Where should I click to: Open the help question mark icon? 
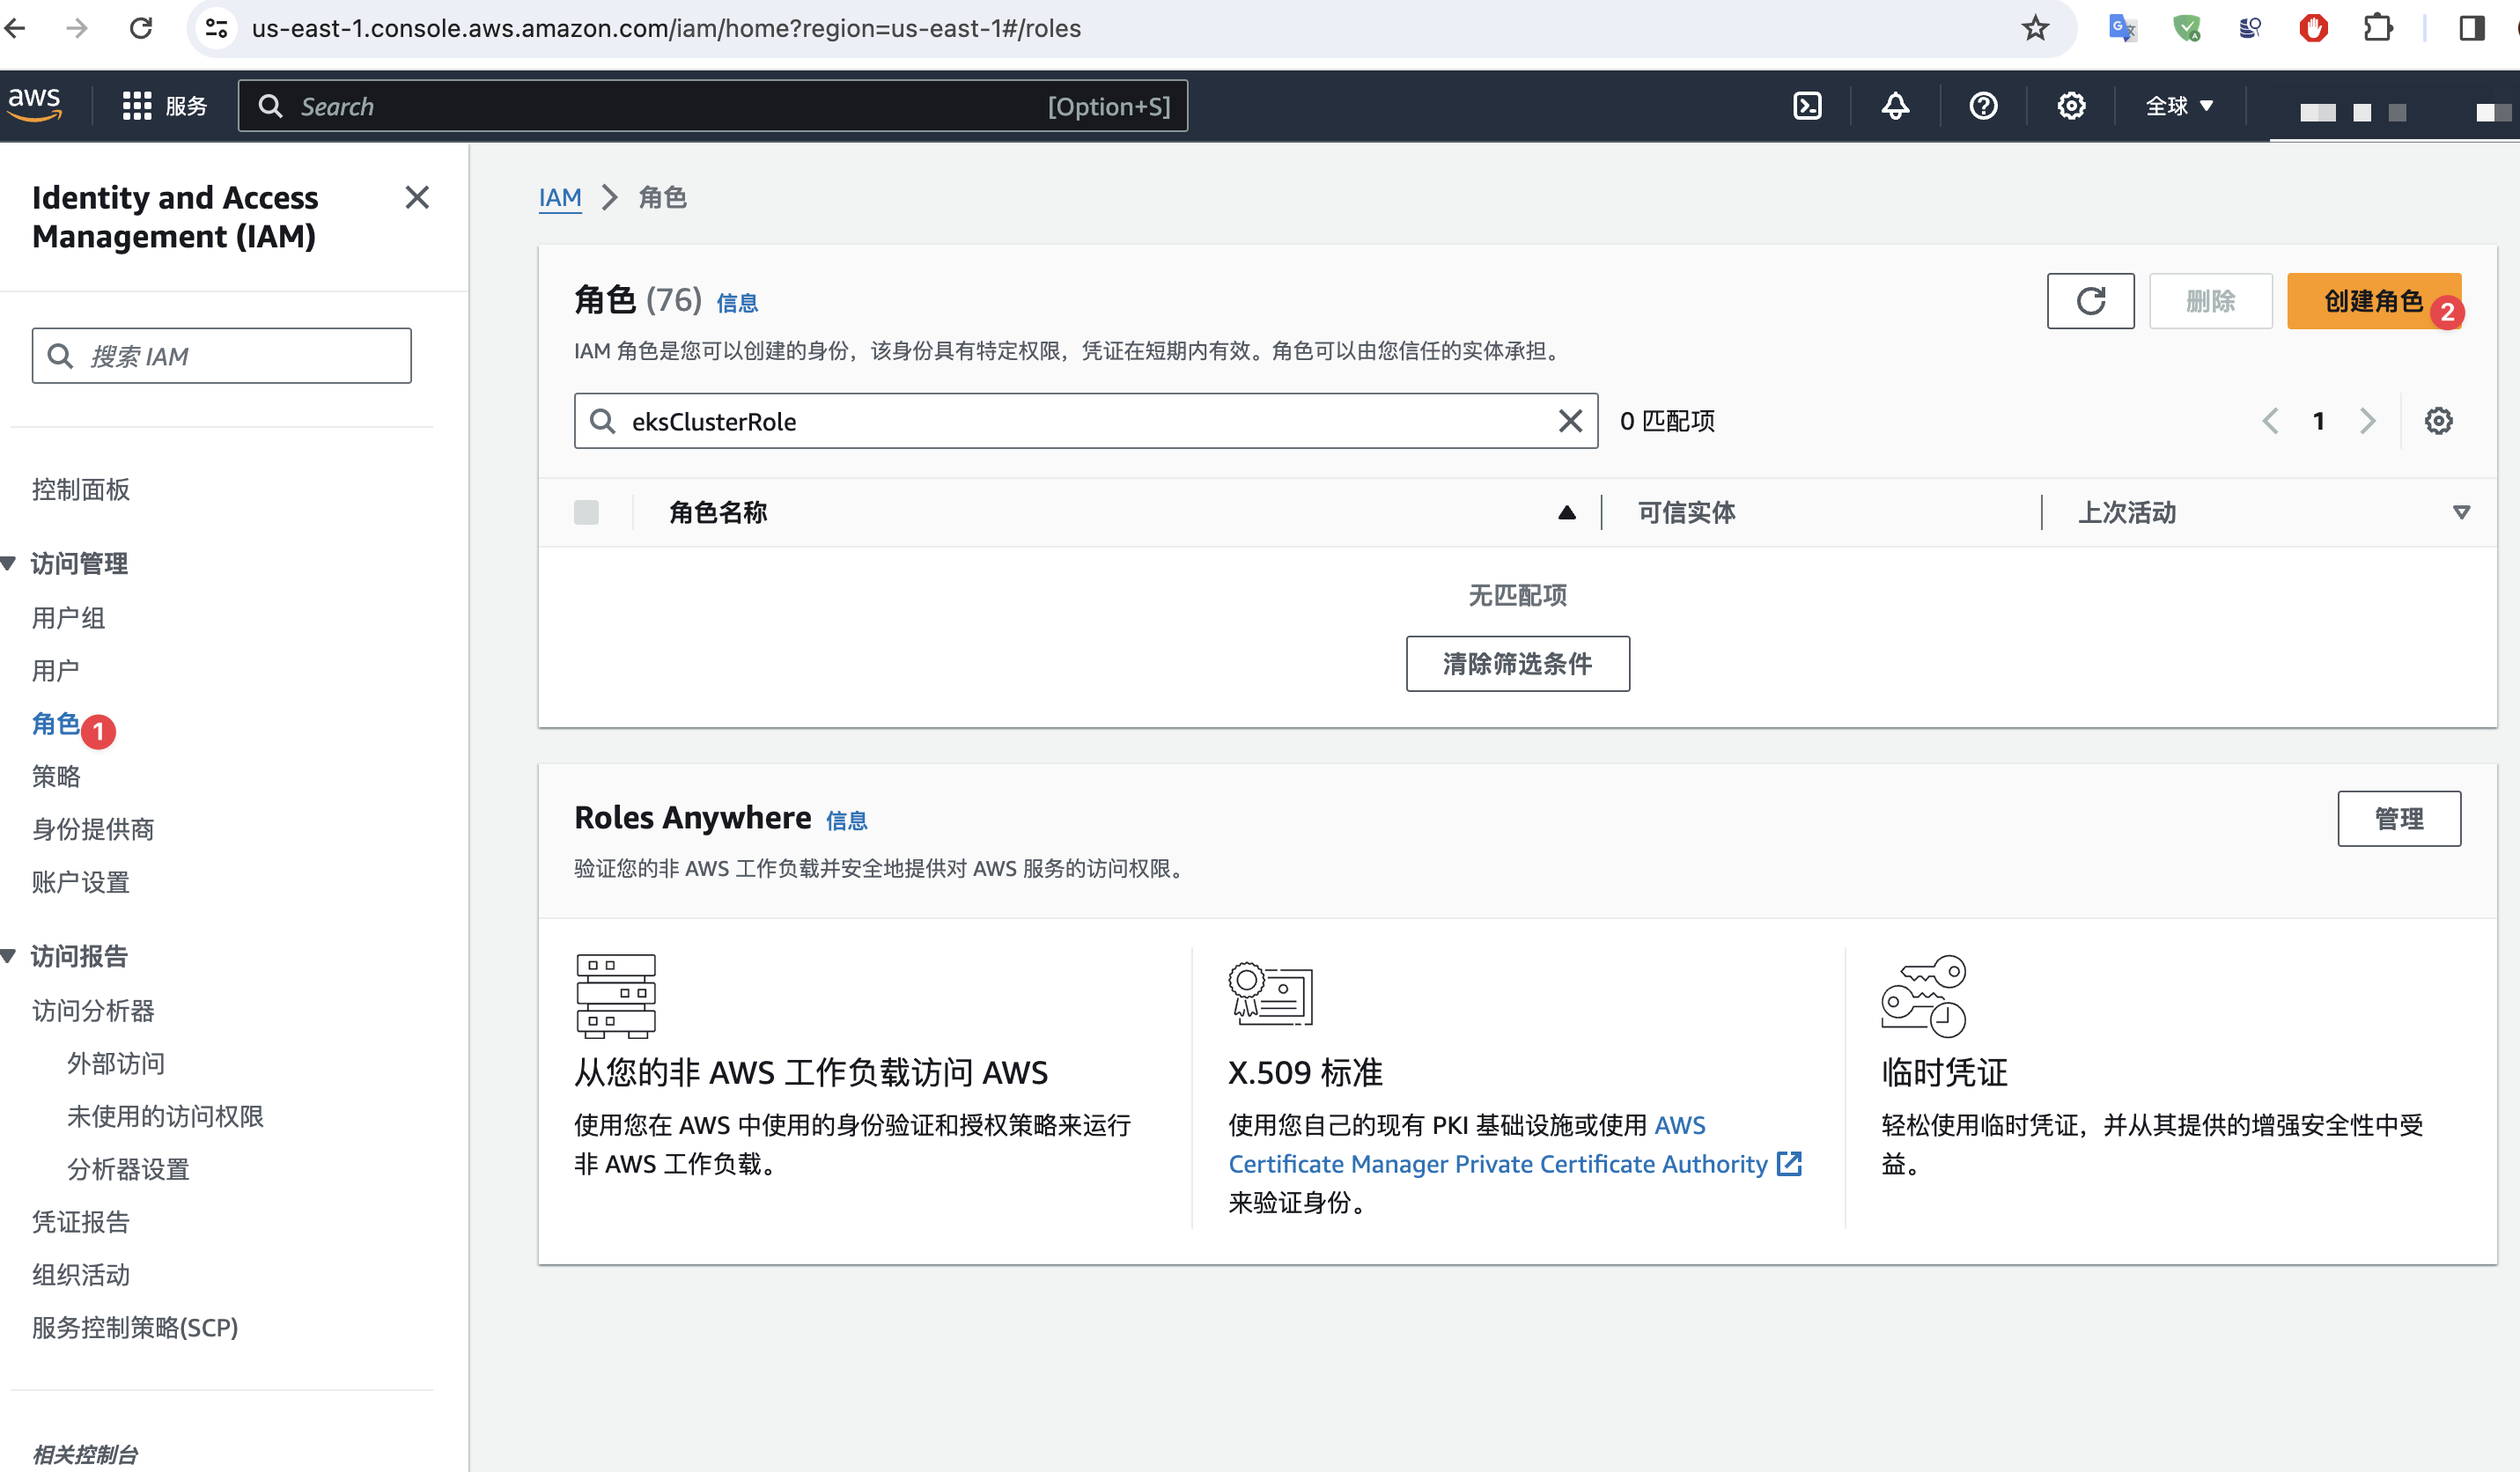coord(1983,106)
